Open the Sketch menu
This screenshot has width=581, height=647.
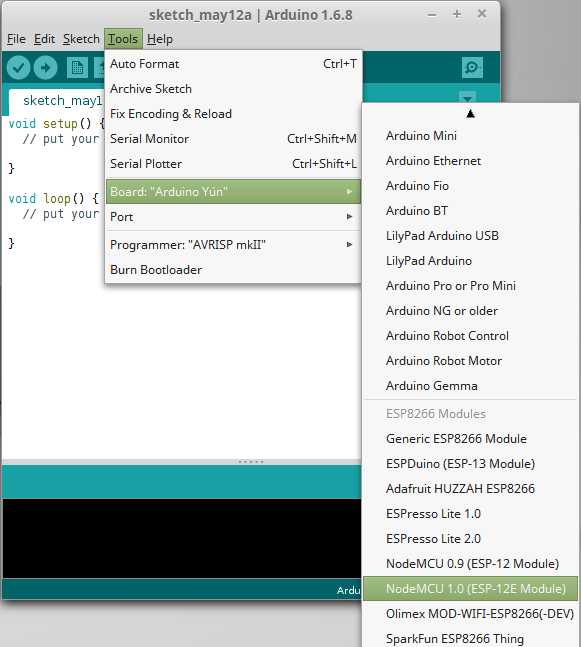(81, 39)
